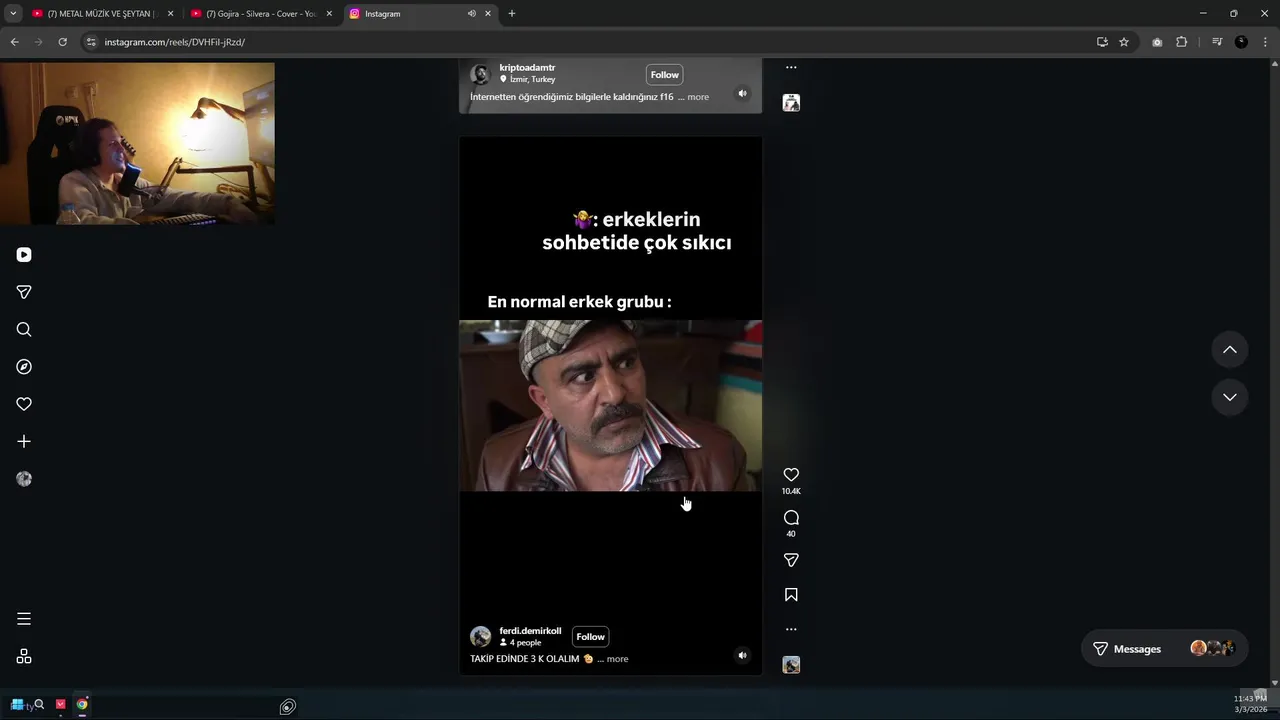Open comments on the ferdi.demirkoll reel

click(x=791, y=518)
